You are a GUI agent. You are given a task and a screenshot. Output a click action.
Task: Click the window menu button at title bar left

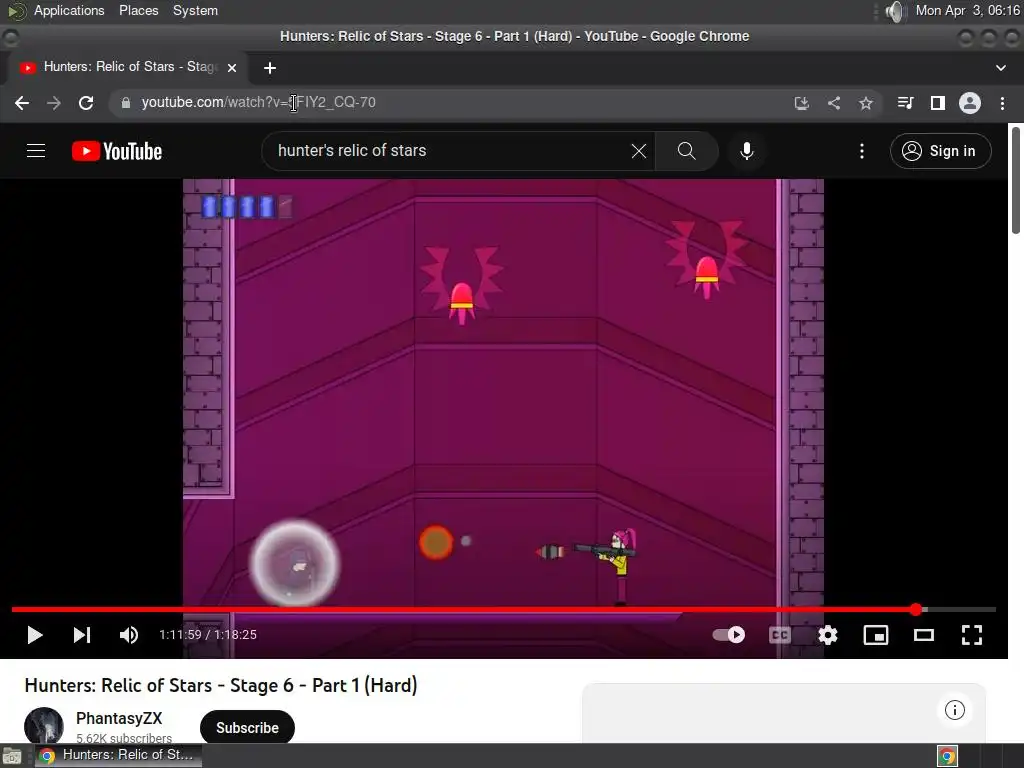[x=11, y=38]
